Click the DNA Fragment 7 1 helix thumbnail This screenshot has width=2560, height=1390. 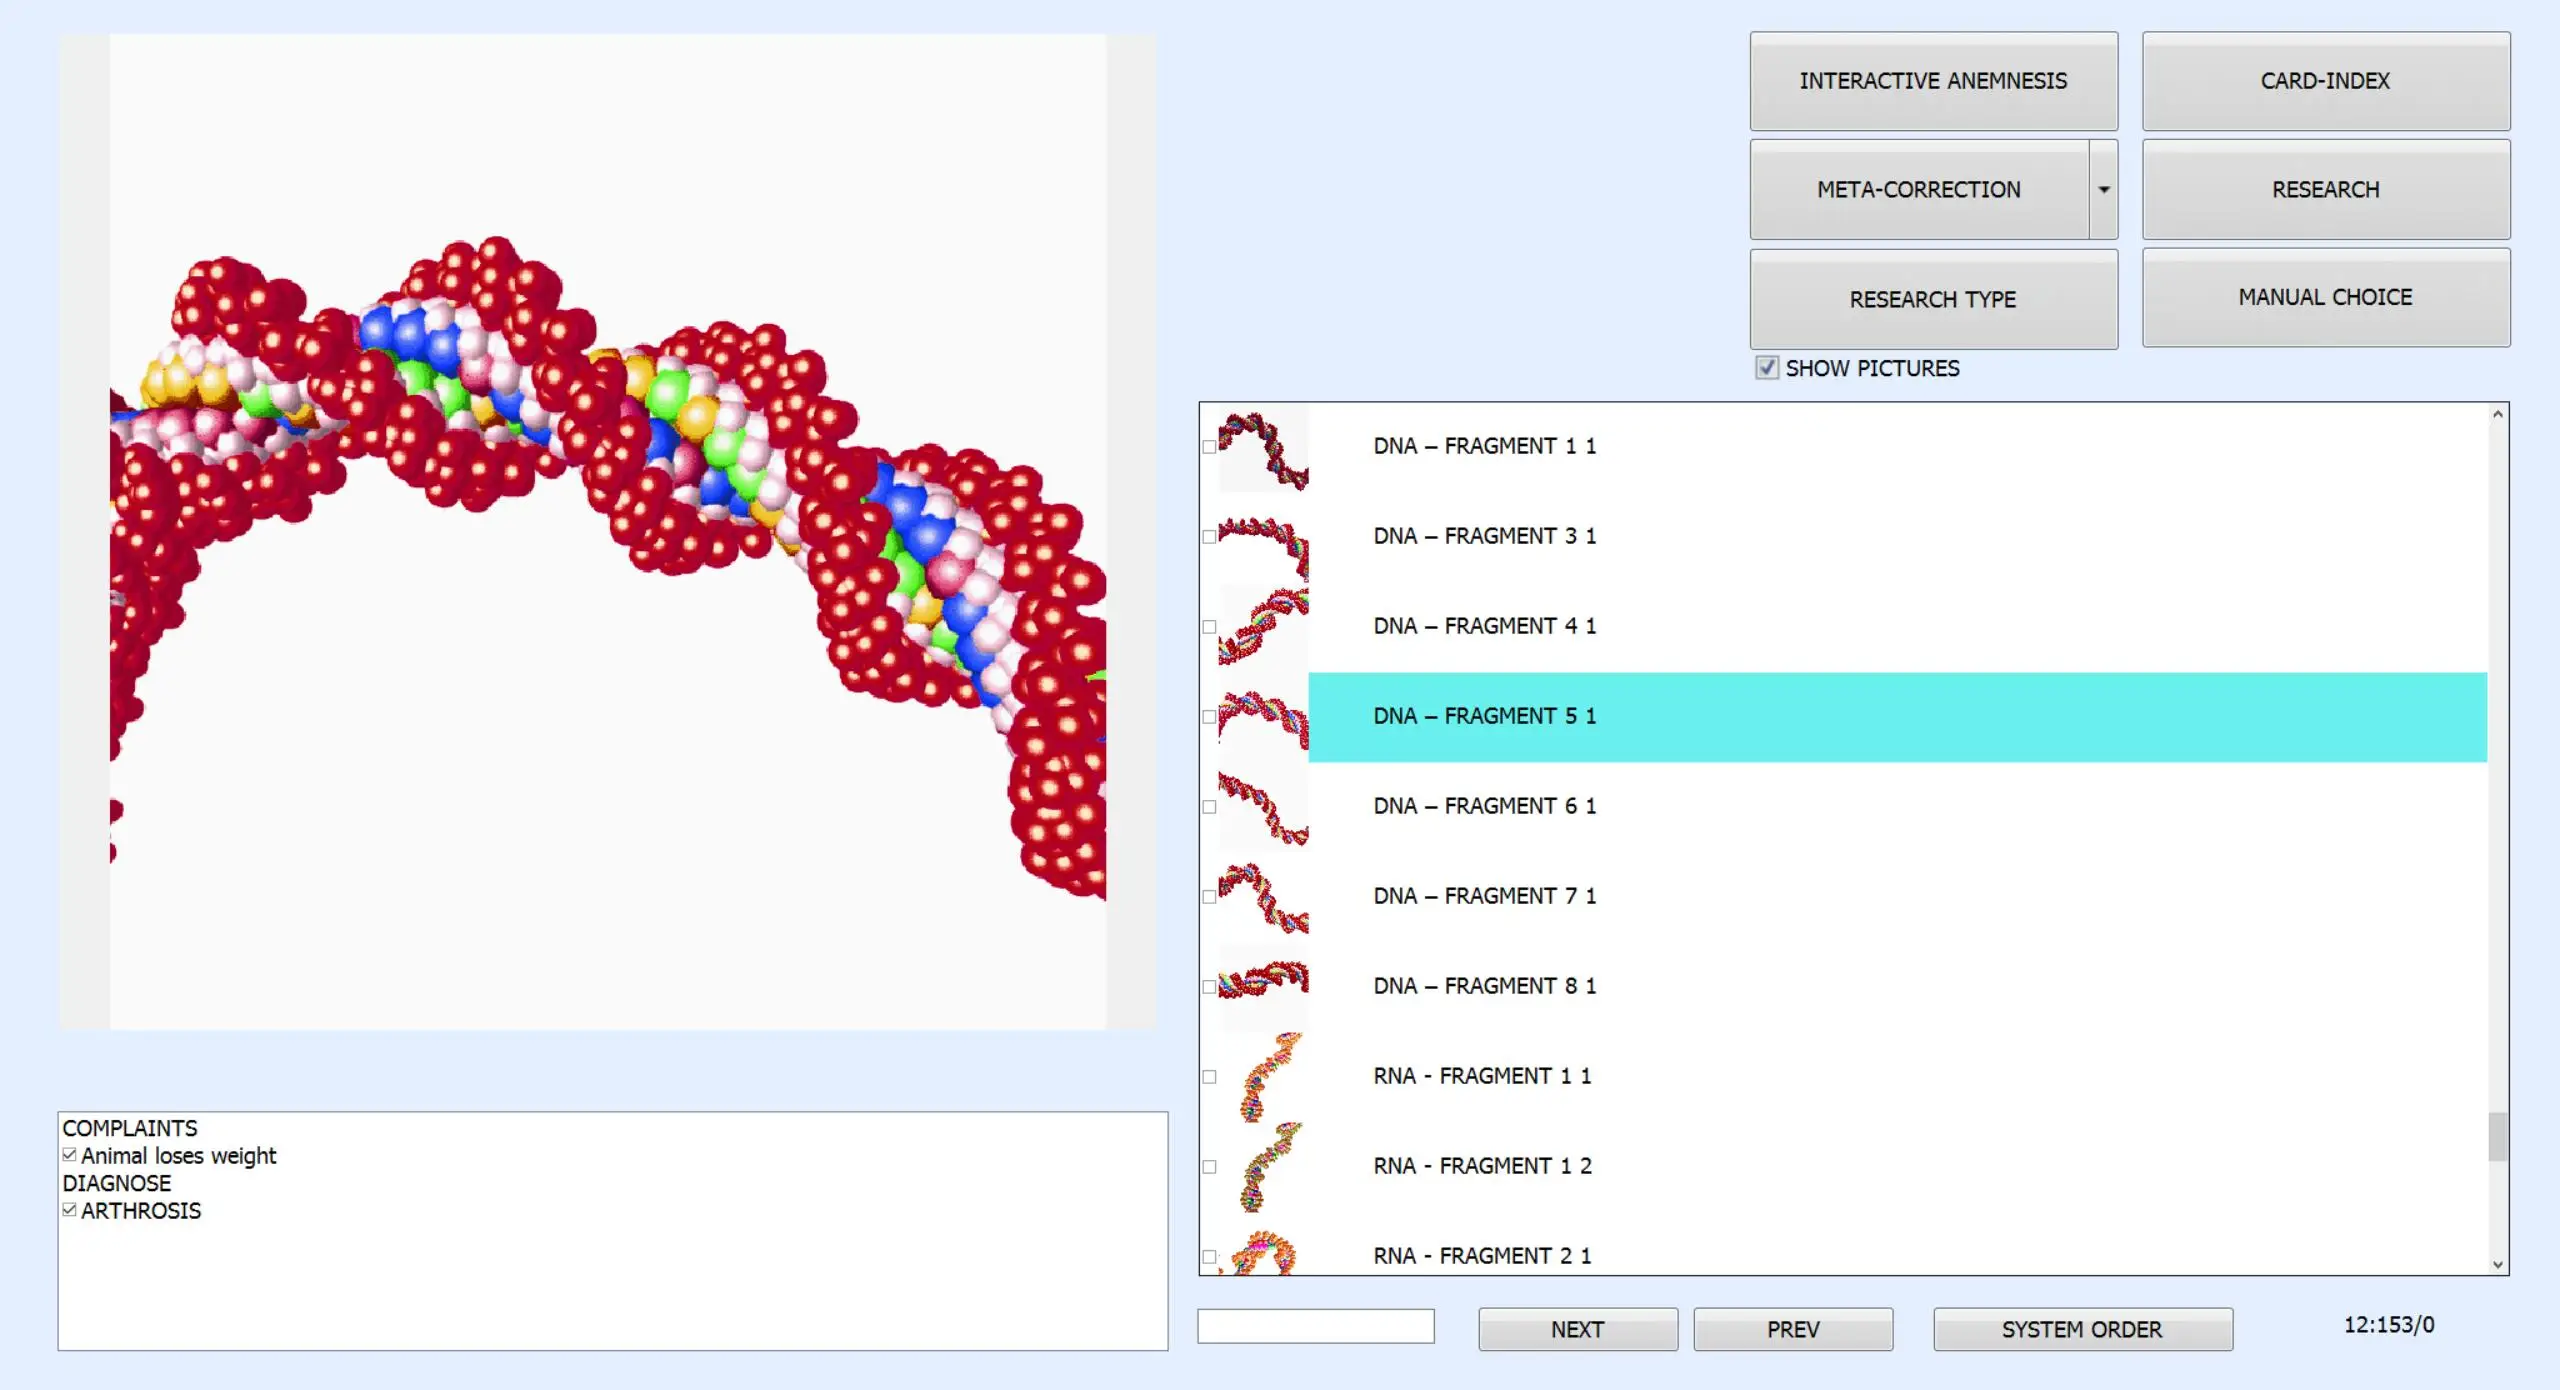(x=1263, y=897)
